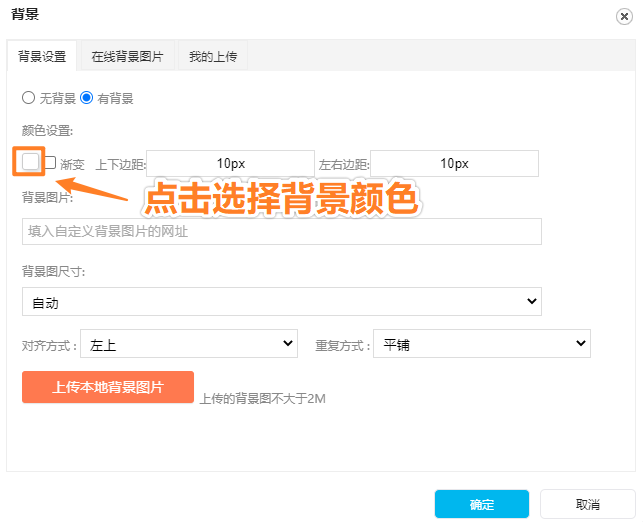Expand the 背景图尺寸 dropdown
This screenshot has height=522, width=643.
pyautogui.click(x=281, y=301)
